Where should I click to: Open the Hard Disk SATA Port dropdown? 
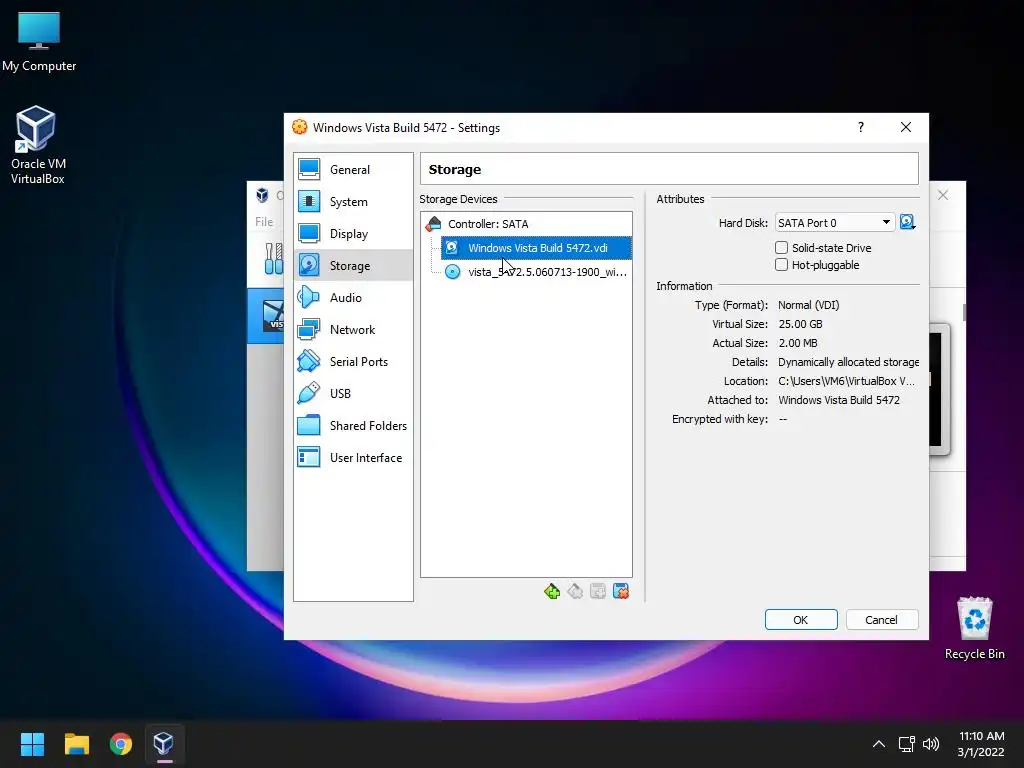(835, 223)
